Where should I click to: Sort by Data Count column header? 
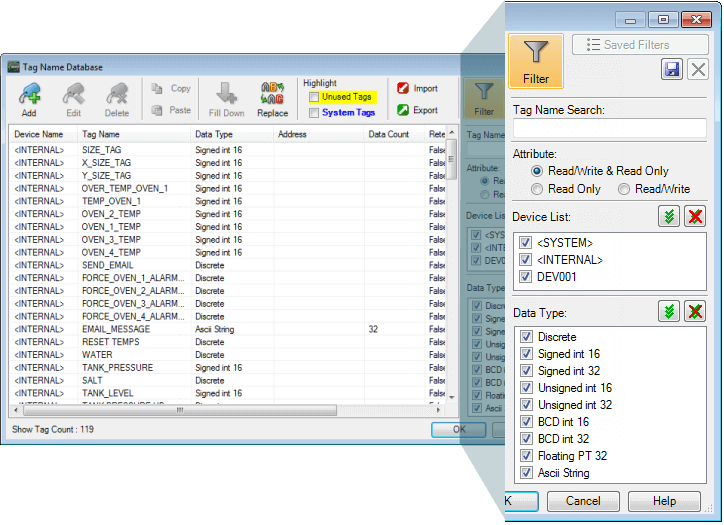coord(394,134)
